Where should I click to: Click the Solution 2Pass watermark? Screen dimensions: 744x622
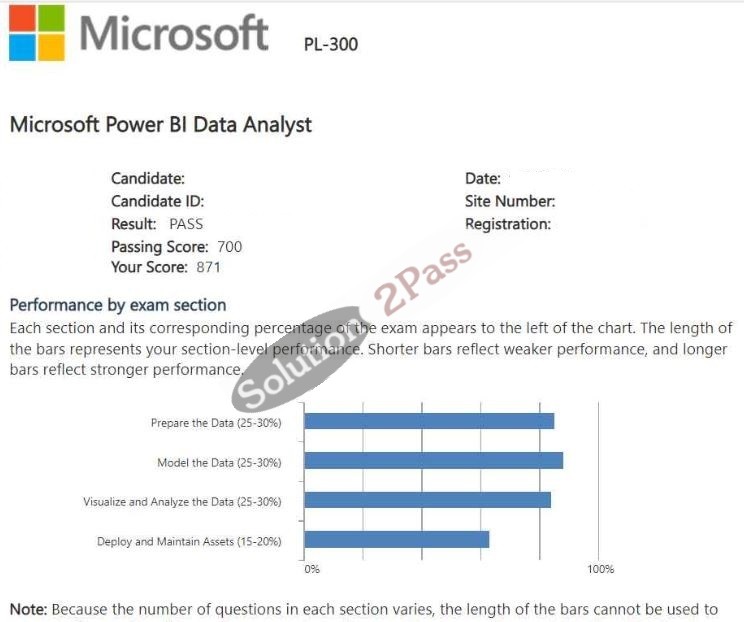[x=352, y=327]
